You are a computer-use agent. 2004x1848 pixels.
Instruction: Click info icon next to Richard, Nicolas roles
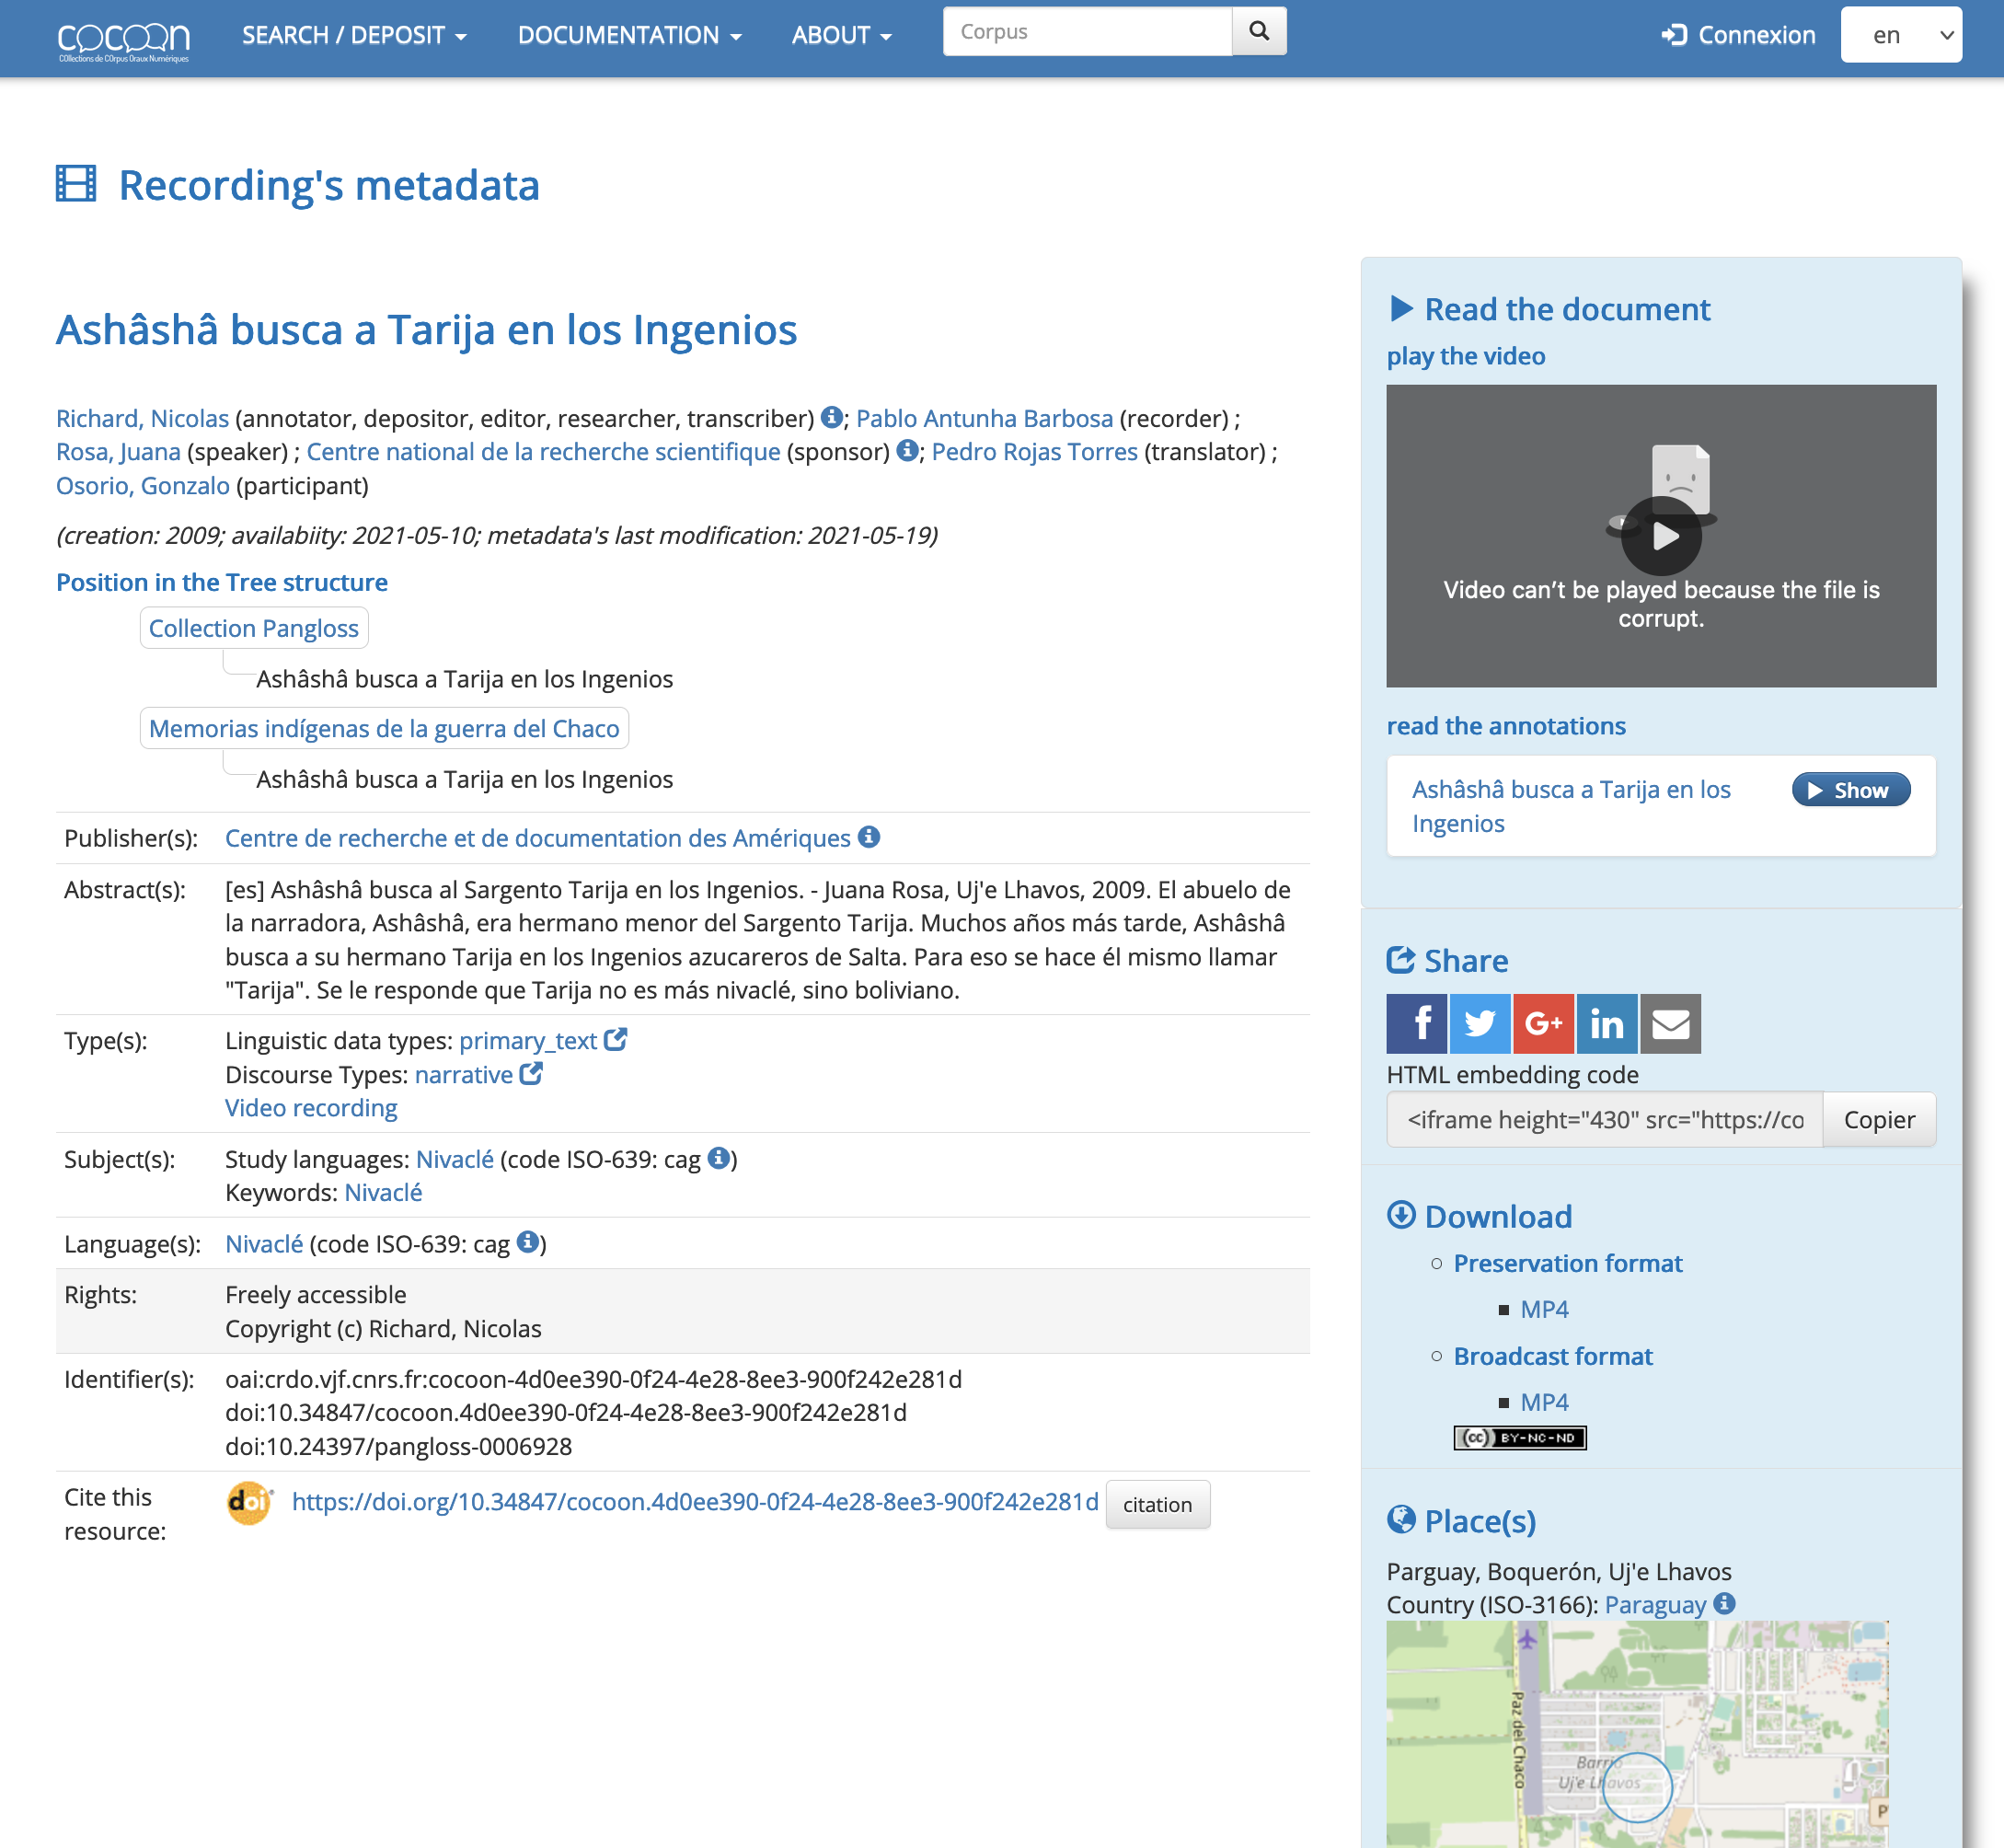(x=831, y=417)
